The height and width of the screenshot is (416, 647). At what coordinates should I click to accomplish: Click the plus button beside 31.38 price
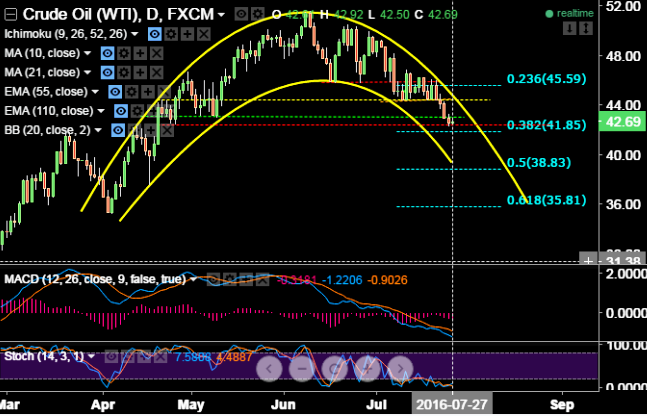(x=588, y=259)
